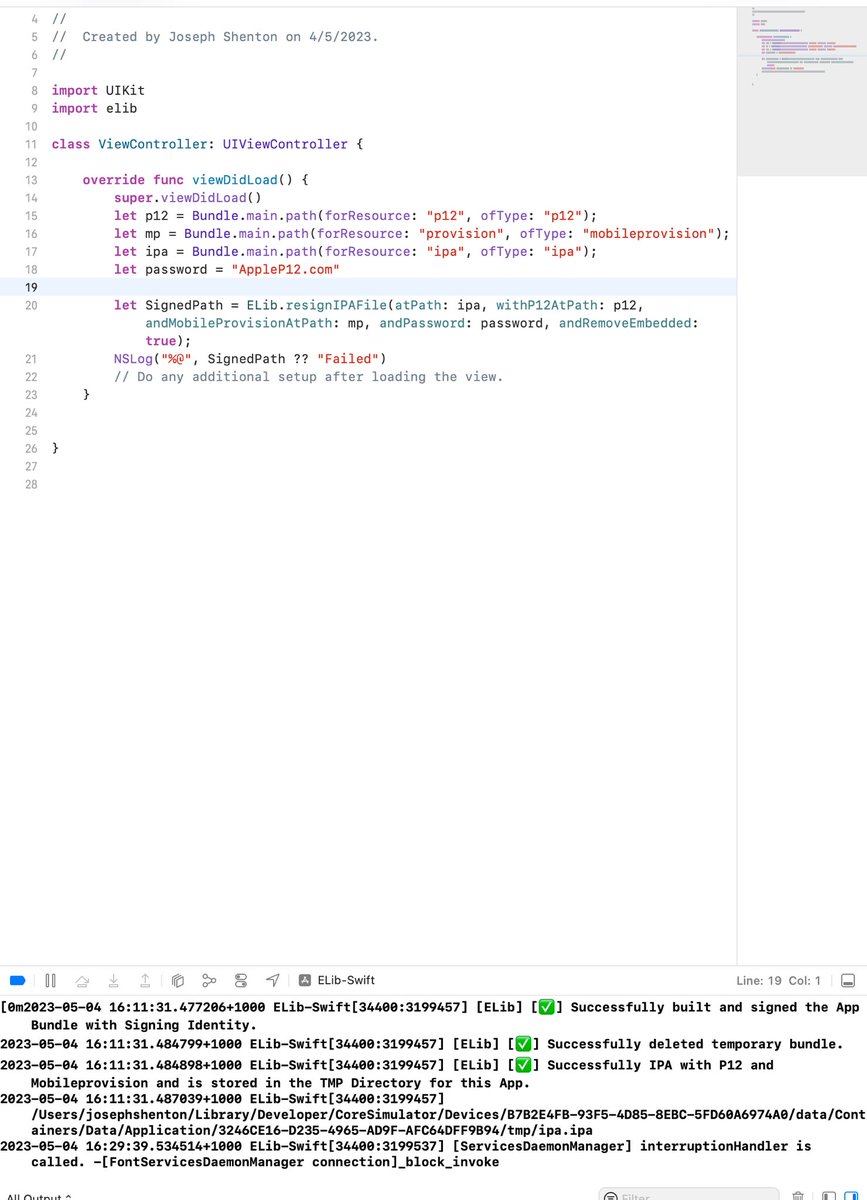
Task: Click the 'NSLog' call on line 21
Action: 133,359
